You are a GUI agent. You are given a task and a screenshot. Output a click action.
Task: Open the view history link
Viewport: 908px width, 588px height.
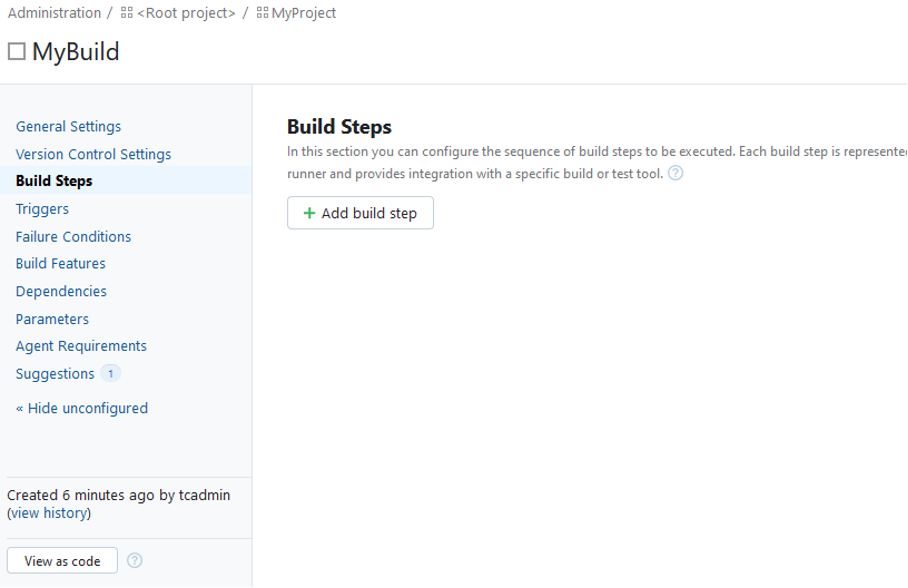click(49, 513)
